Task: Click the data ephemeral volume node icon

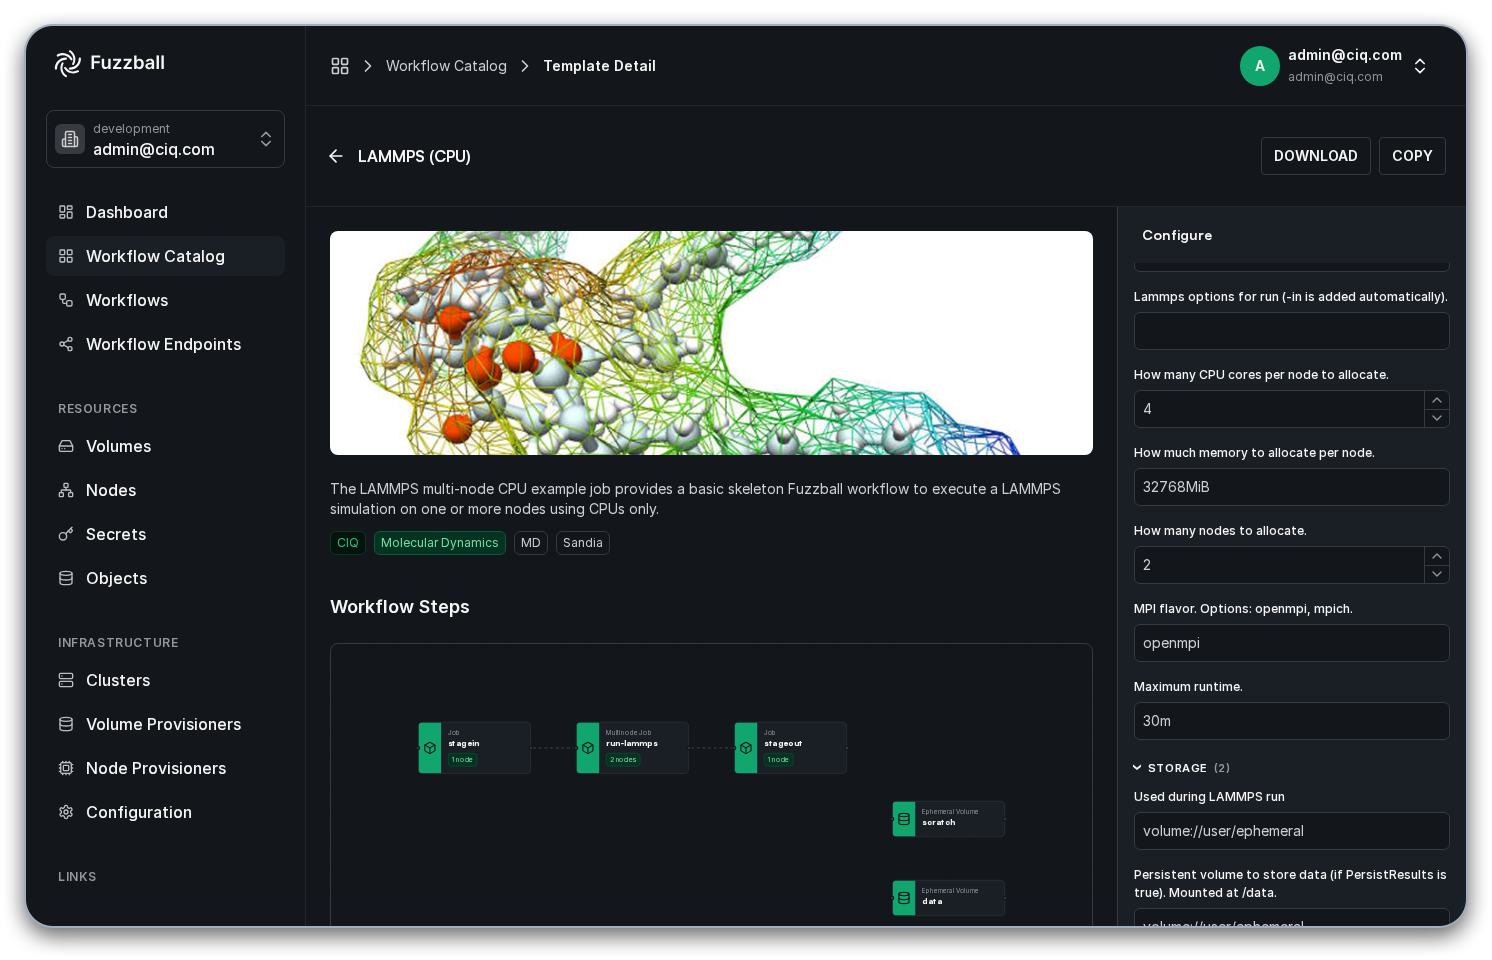Action: (x=904, y=898)
